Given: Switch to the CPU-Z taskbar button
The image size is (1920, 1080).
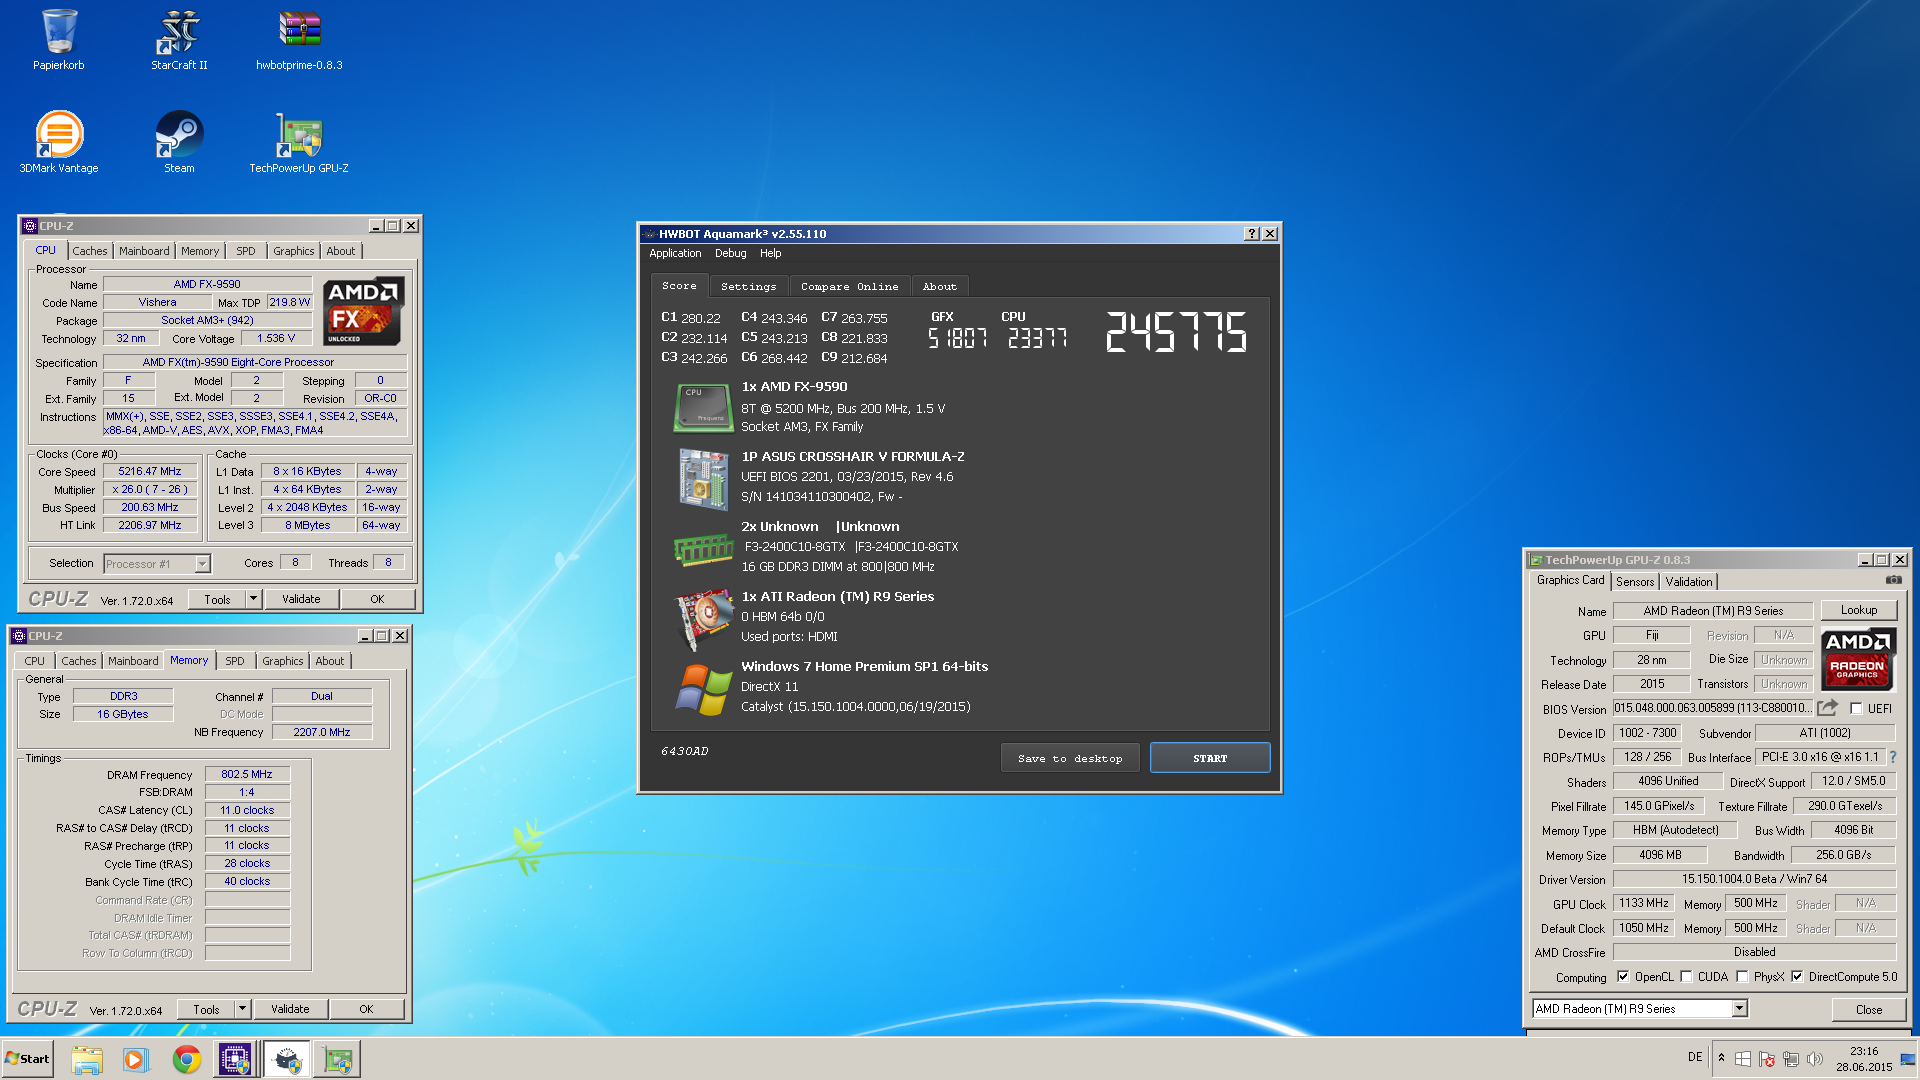Looking at the screenshot, I should click(x=235, y=1059).
